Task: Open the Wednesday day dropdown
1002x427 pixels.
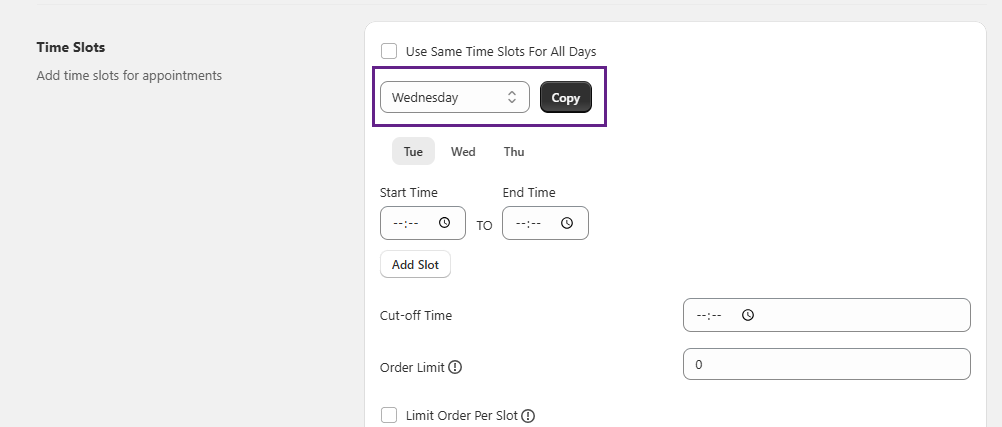Action: point(454,98)
